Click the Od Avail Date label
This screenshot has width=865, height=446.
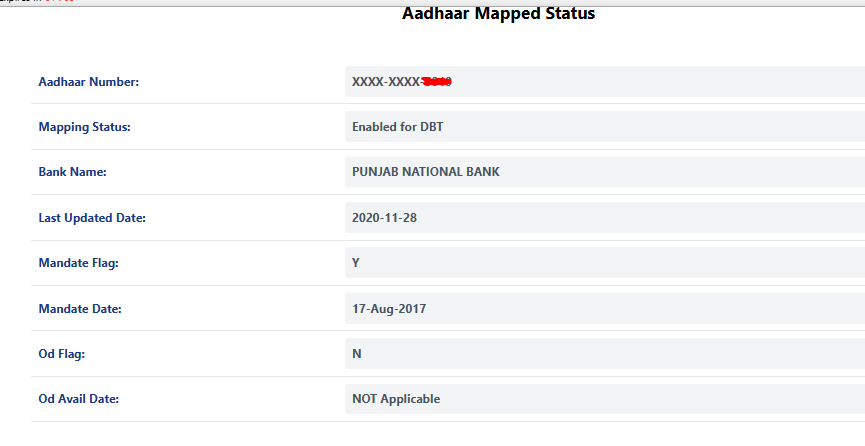80,399
